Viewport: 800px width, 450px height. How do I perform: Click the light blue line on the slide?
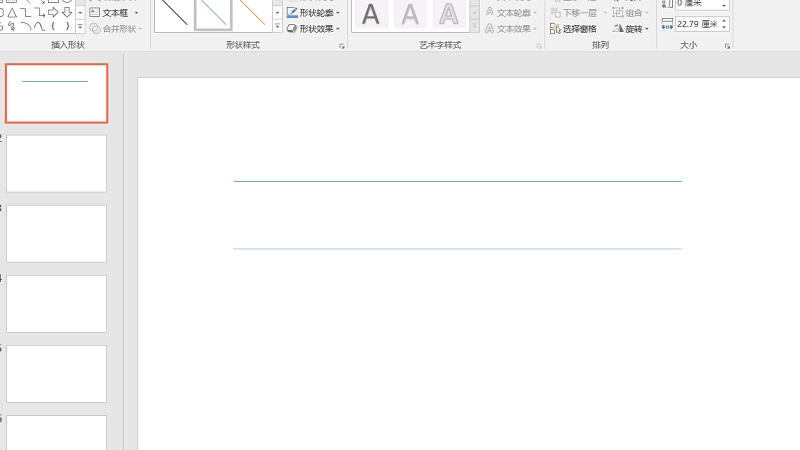pyautogui.click(x=457, y=248)
